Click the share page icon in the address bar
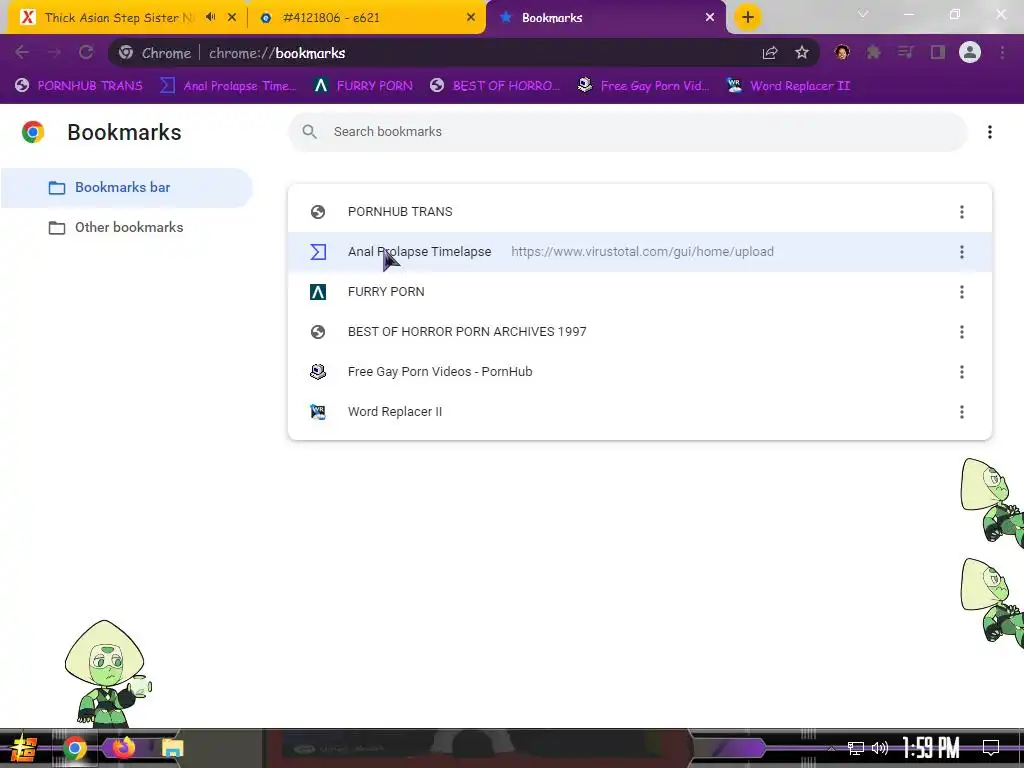This screenshot has width=1024, height=768. (x=770, y=53)
